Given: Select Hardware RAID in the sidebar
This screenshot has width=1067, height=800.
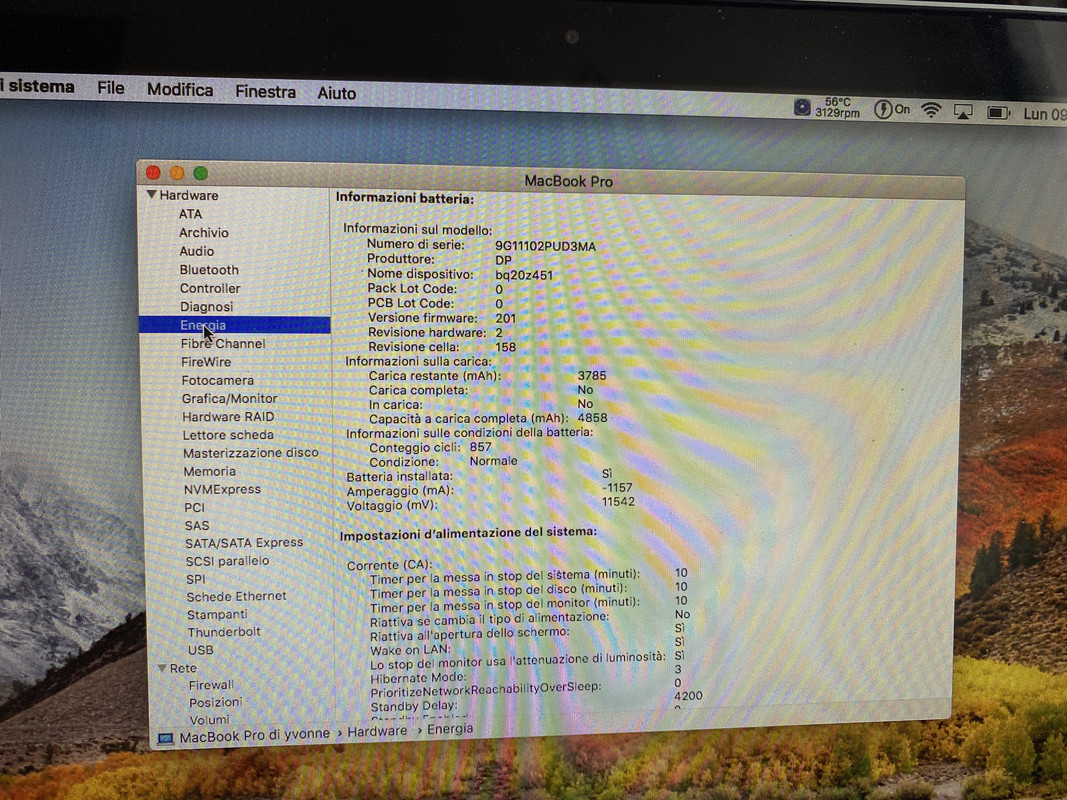Looking at the screenshot, I should [228, 416].
